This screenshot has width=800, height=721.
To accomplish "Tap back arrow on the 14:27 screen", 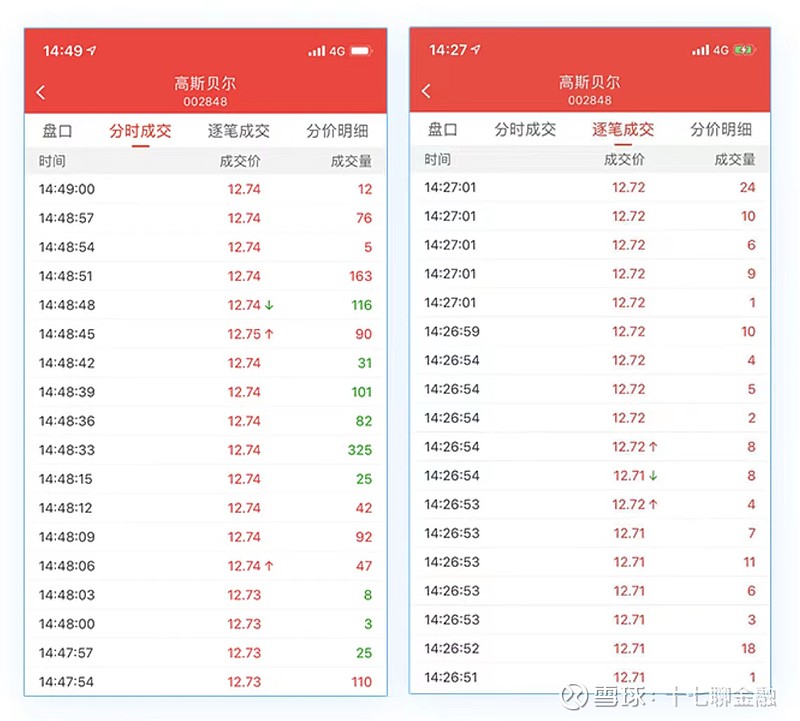I will [426, 91].
